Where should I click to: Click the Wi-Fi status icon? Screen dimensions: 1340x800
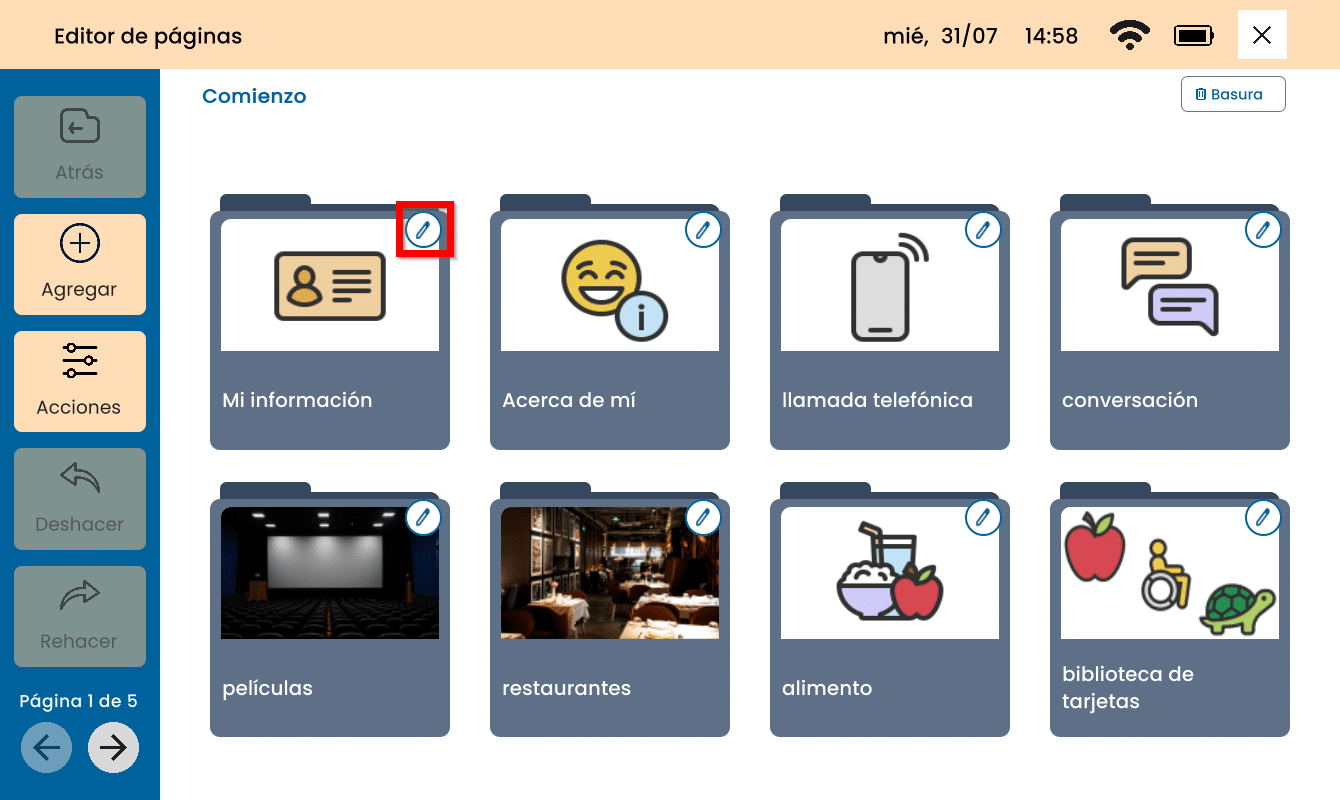click(x=1129, y=36)
